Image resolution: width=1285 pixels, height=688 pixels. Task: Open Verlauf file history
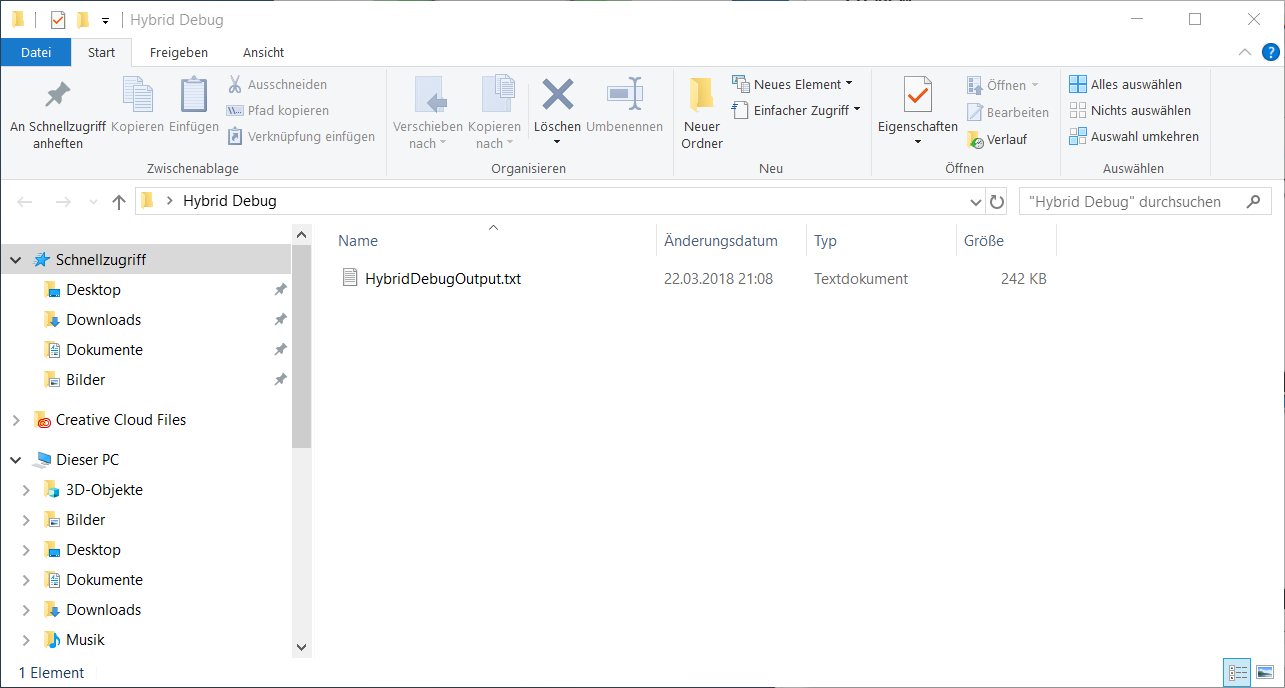pyautogui.click(x=997, y=139)
